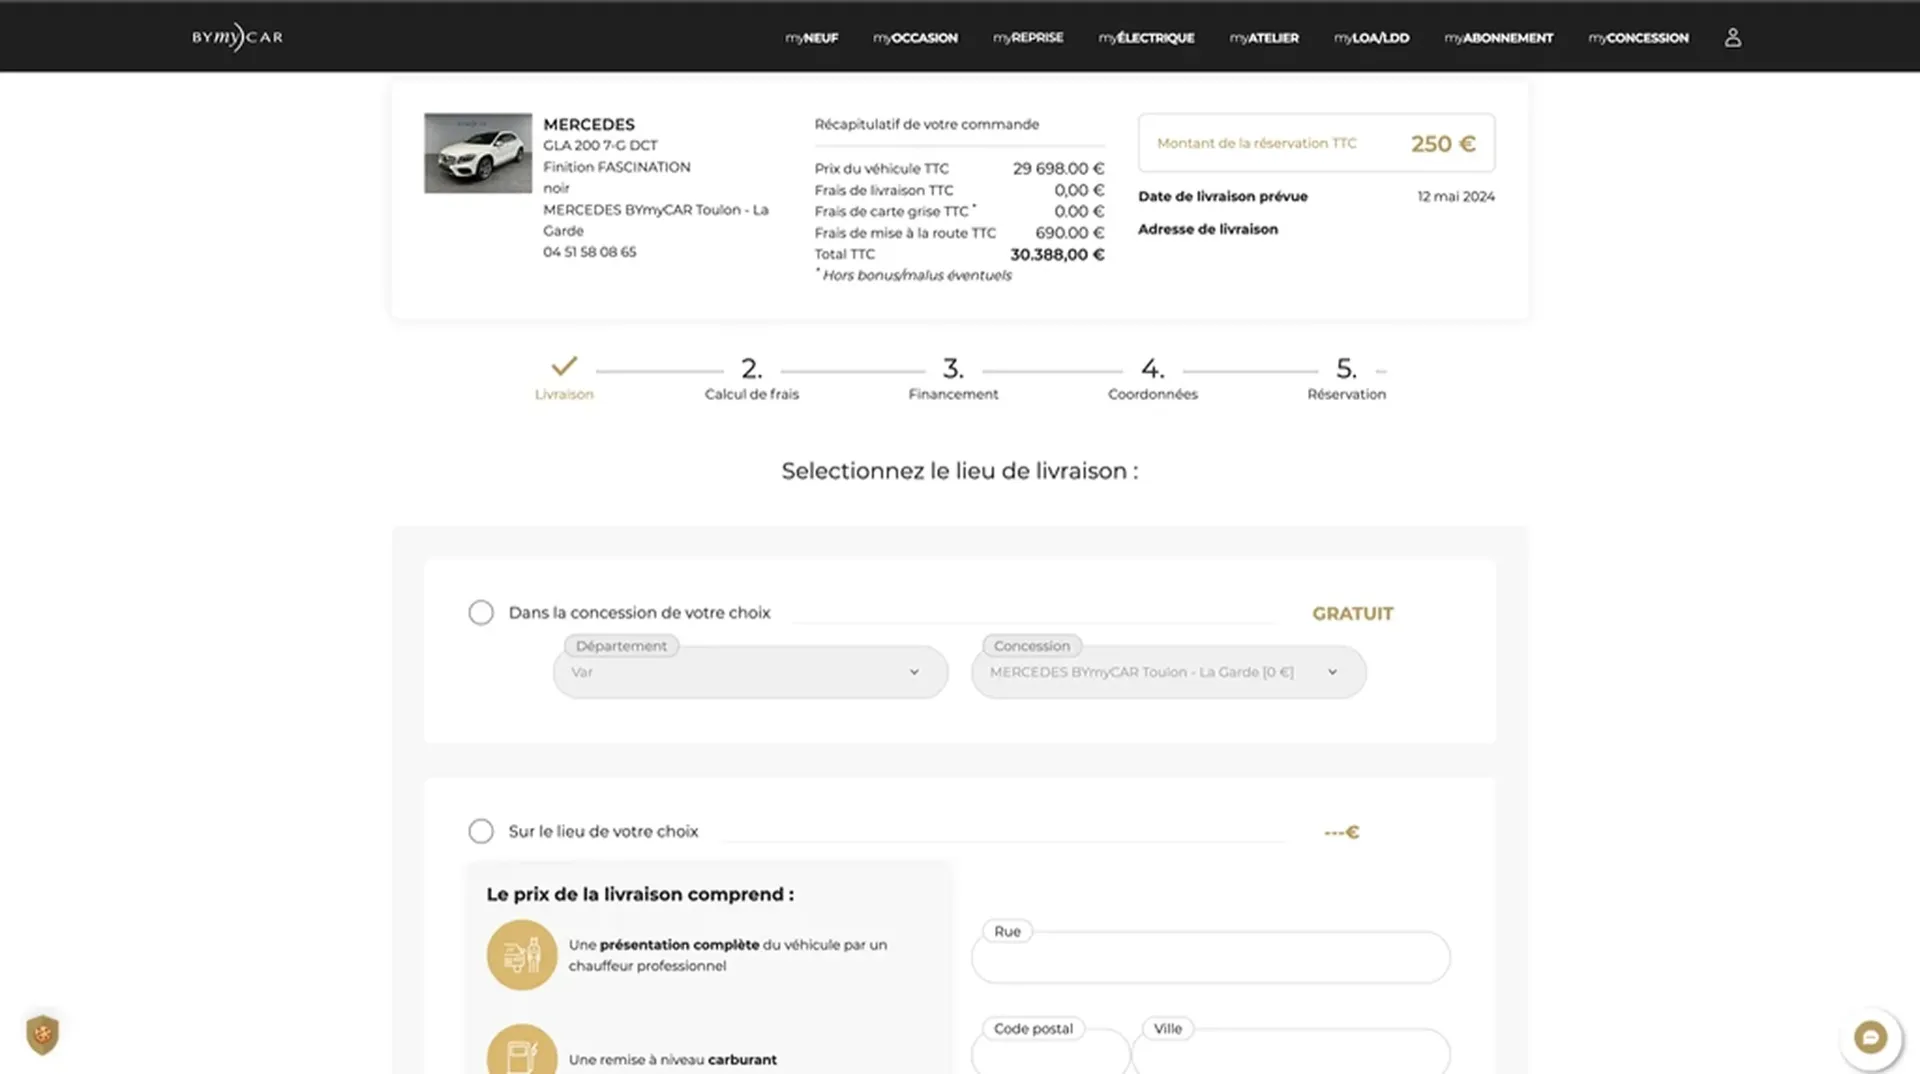This screenshot has height=1074, width=1920.
Task: Open the chat support bubble
Action: tap(1870, 1037)
